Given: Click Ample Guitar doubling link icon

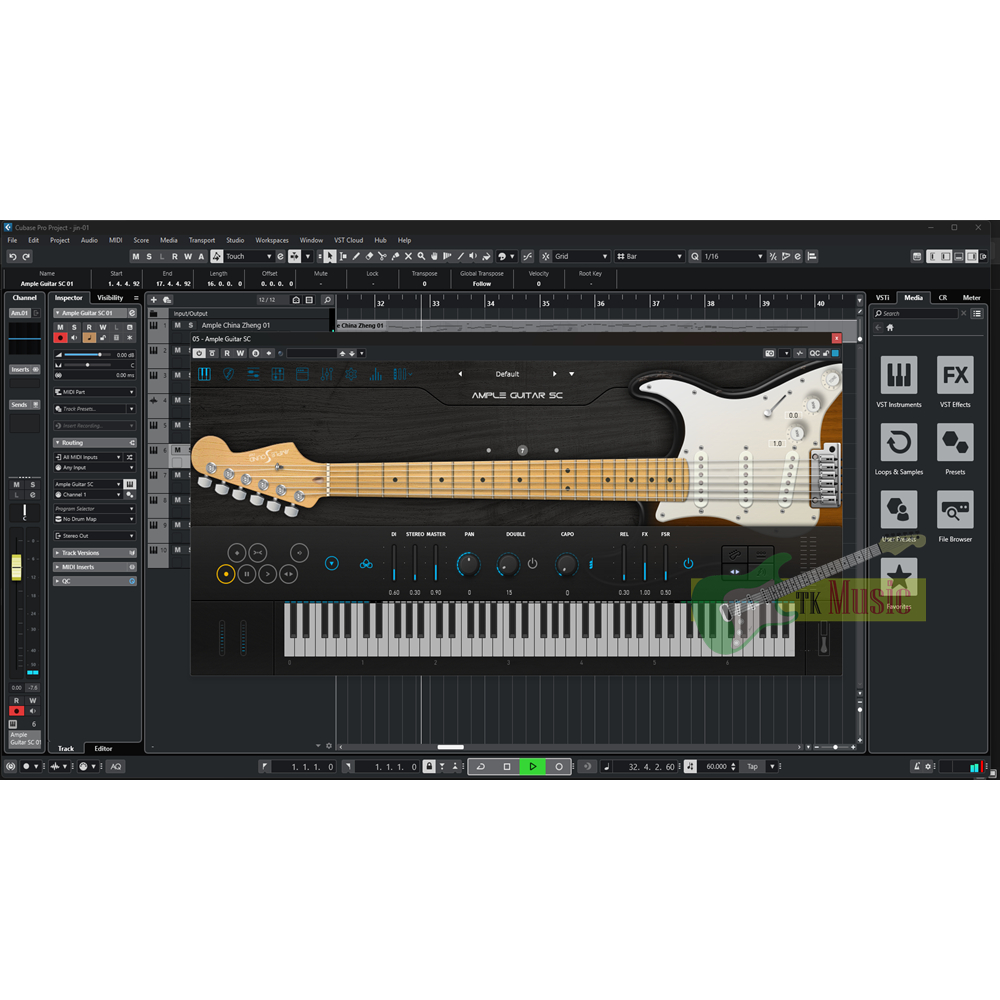Looking at the screenshot, I should 366,564.
